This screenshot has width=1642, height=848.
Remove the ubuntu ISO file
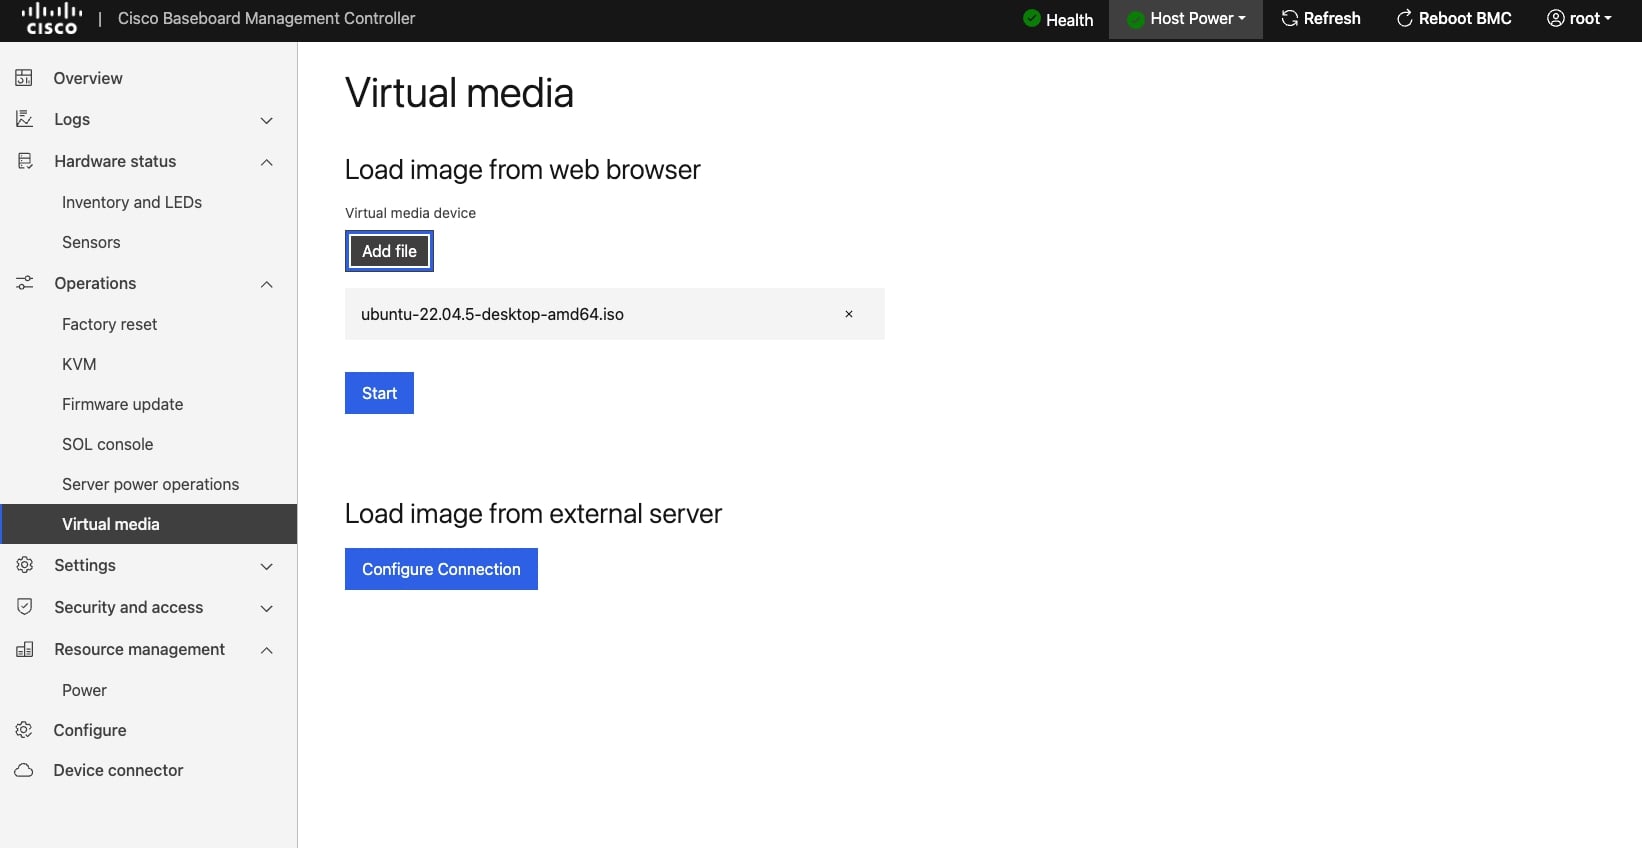point(849,314)
